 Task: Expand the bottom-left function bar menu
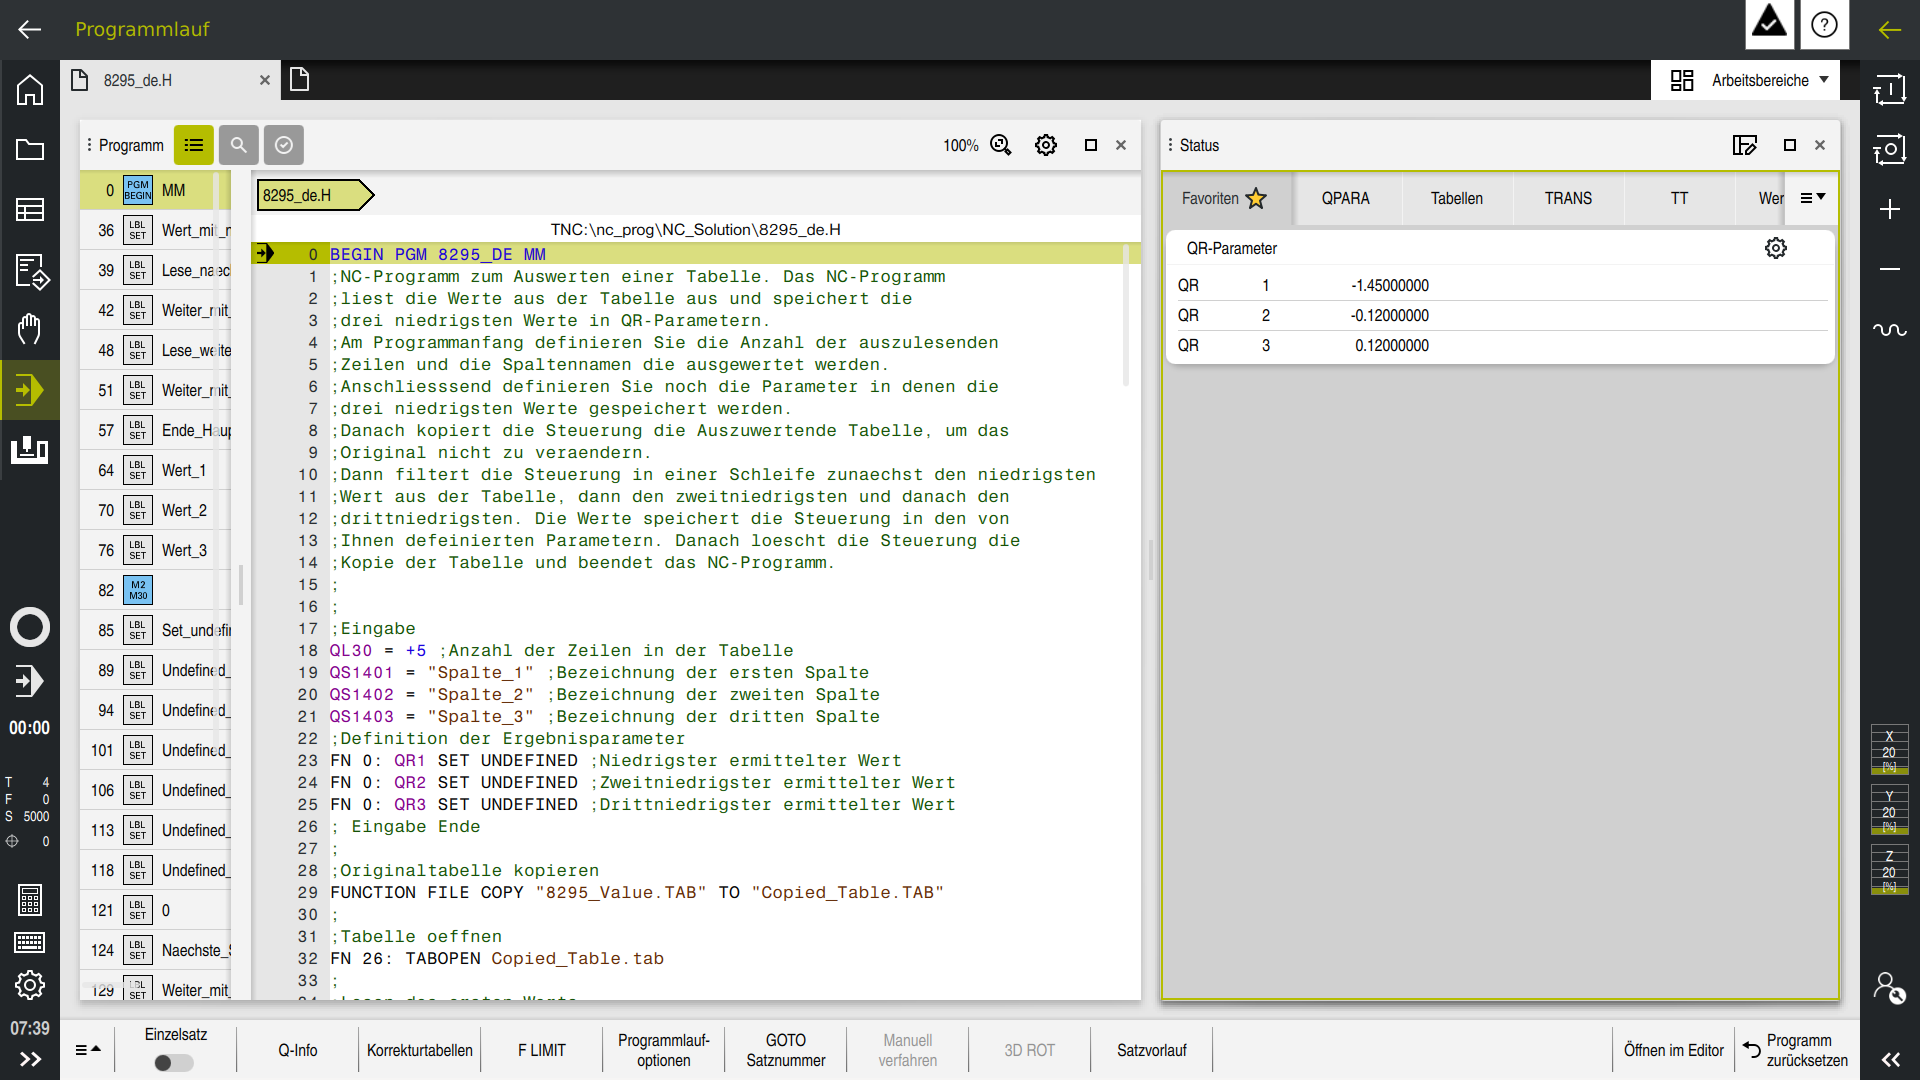88,1050
